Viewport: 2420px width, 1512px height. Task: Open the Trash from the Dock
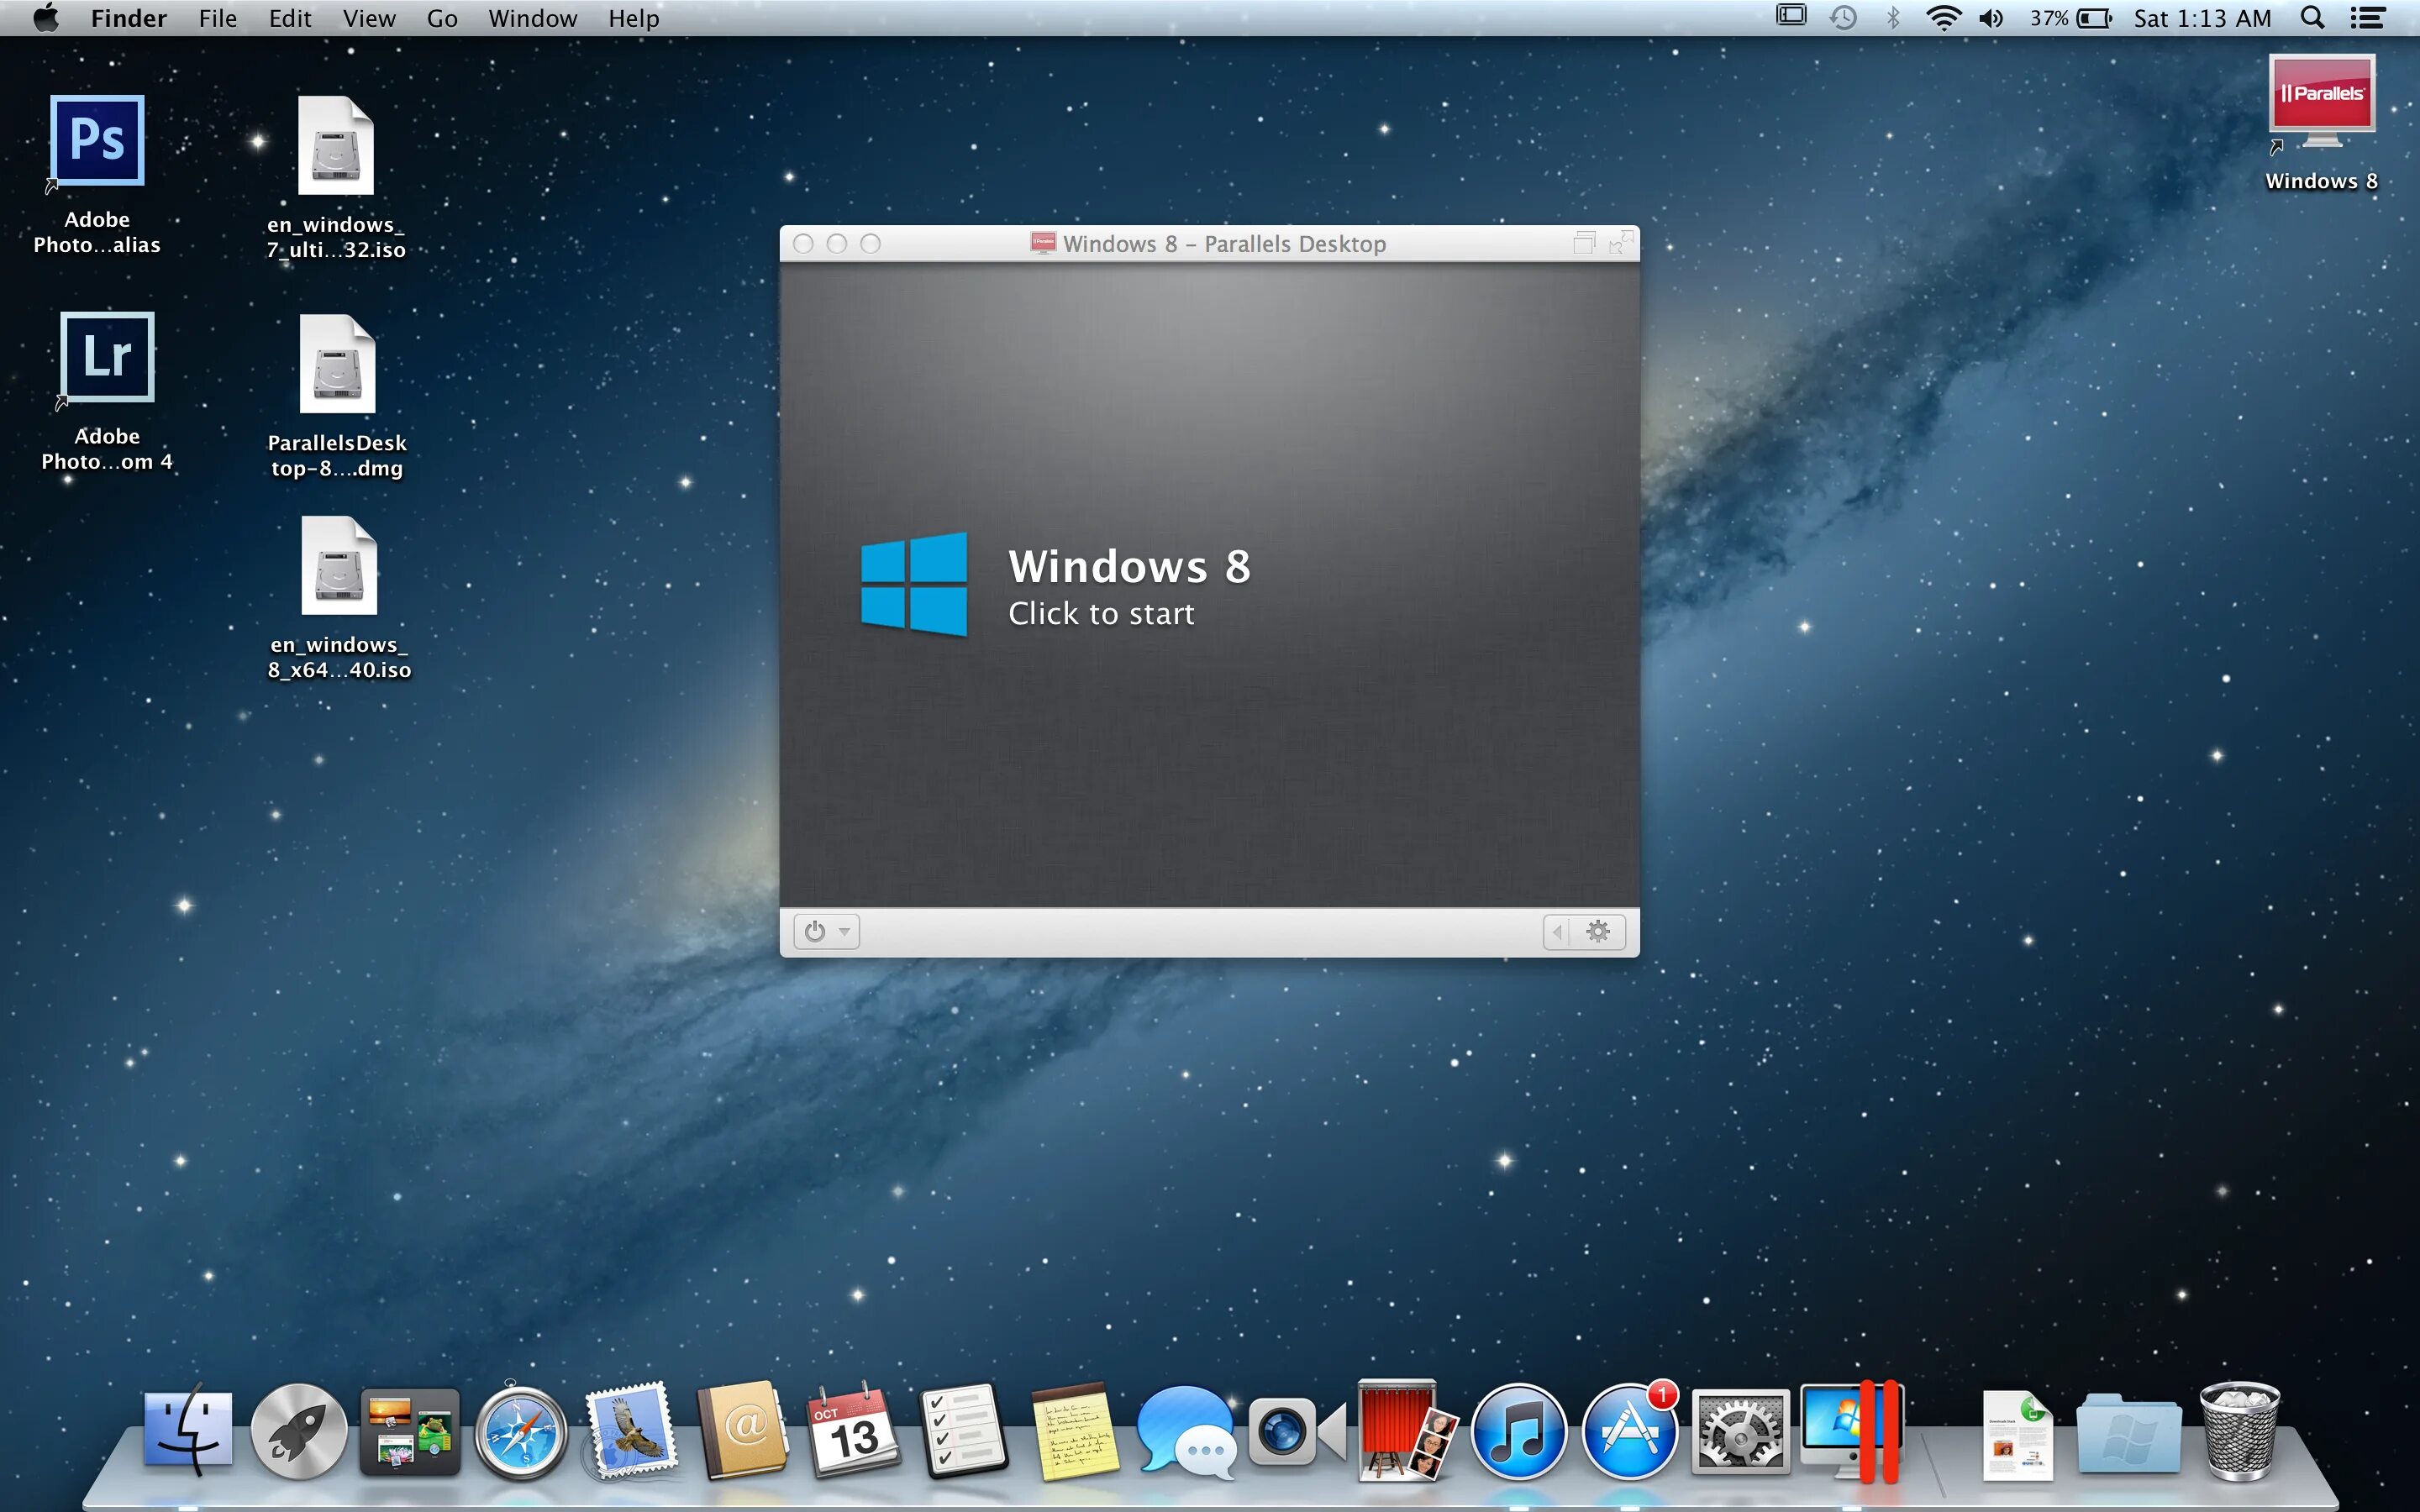tap(2241, 1431)
